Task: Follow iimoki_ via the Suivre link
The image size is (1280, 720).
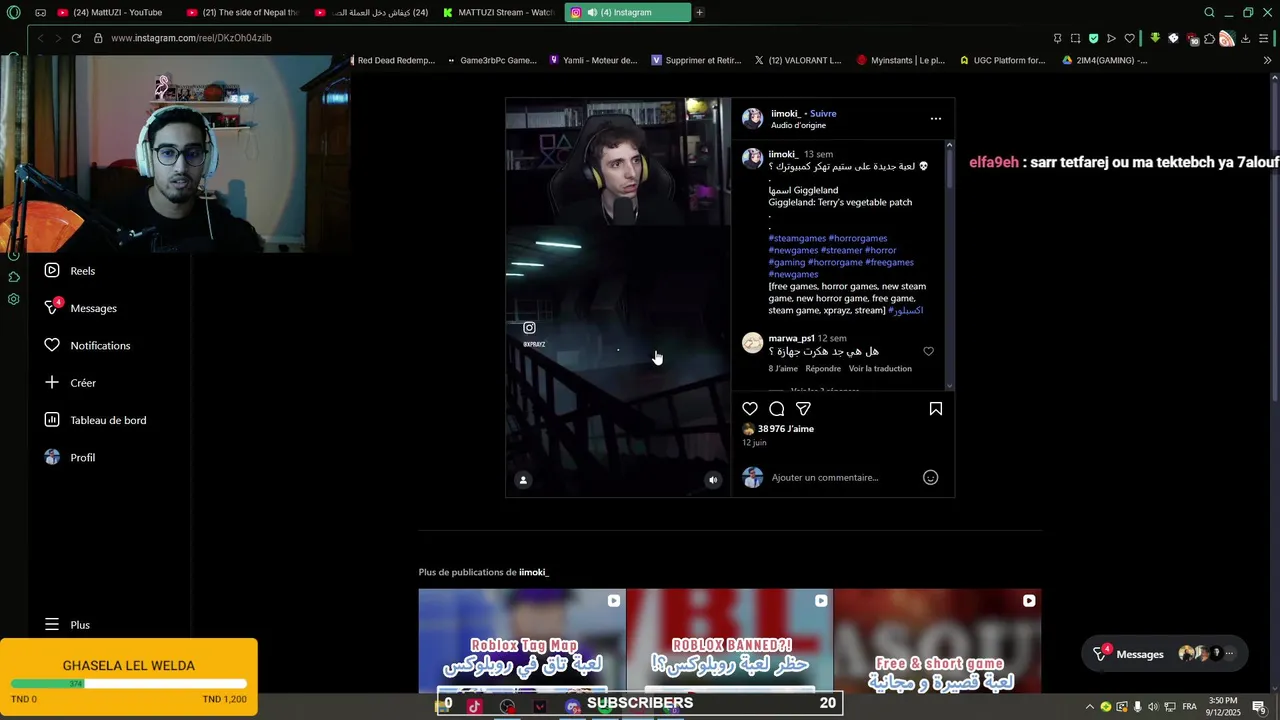Action: pos(823,113)
